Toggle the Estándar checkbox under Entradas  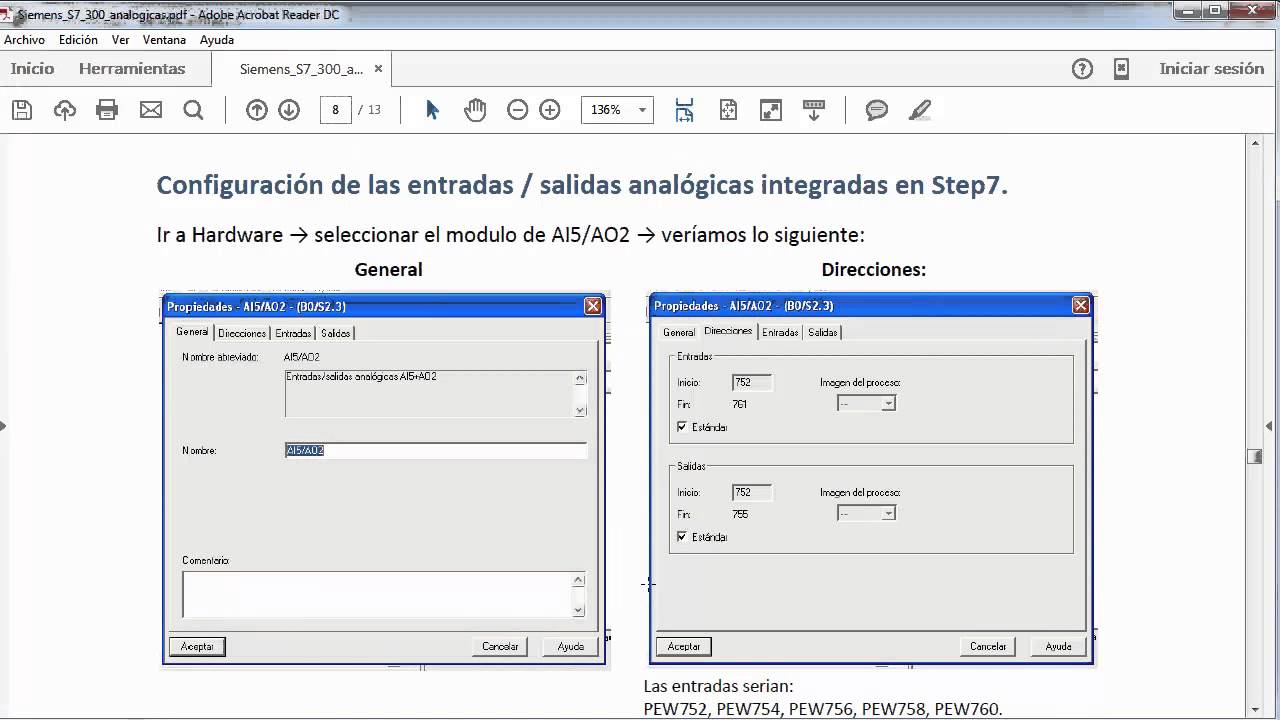682,427
